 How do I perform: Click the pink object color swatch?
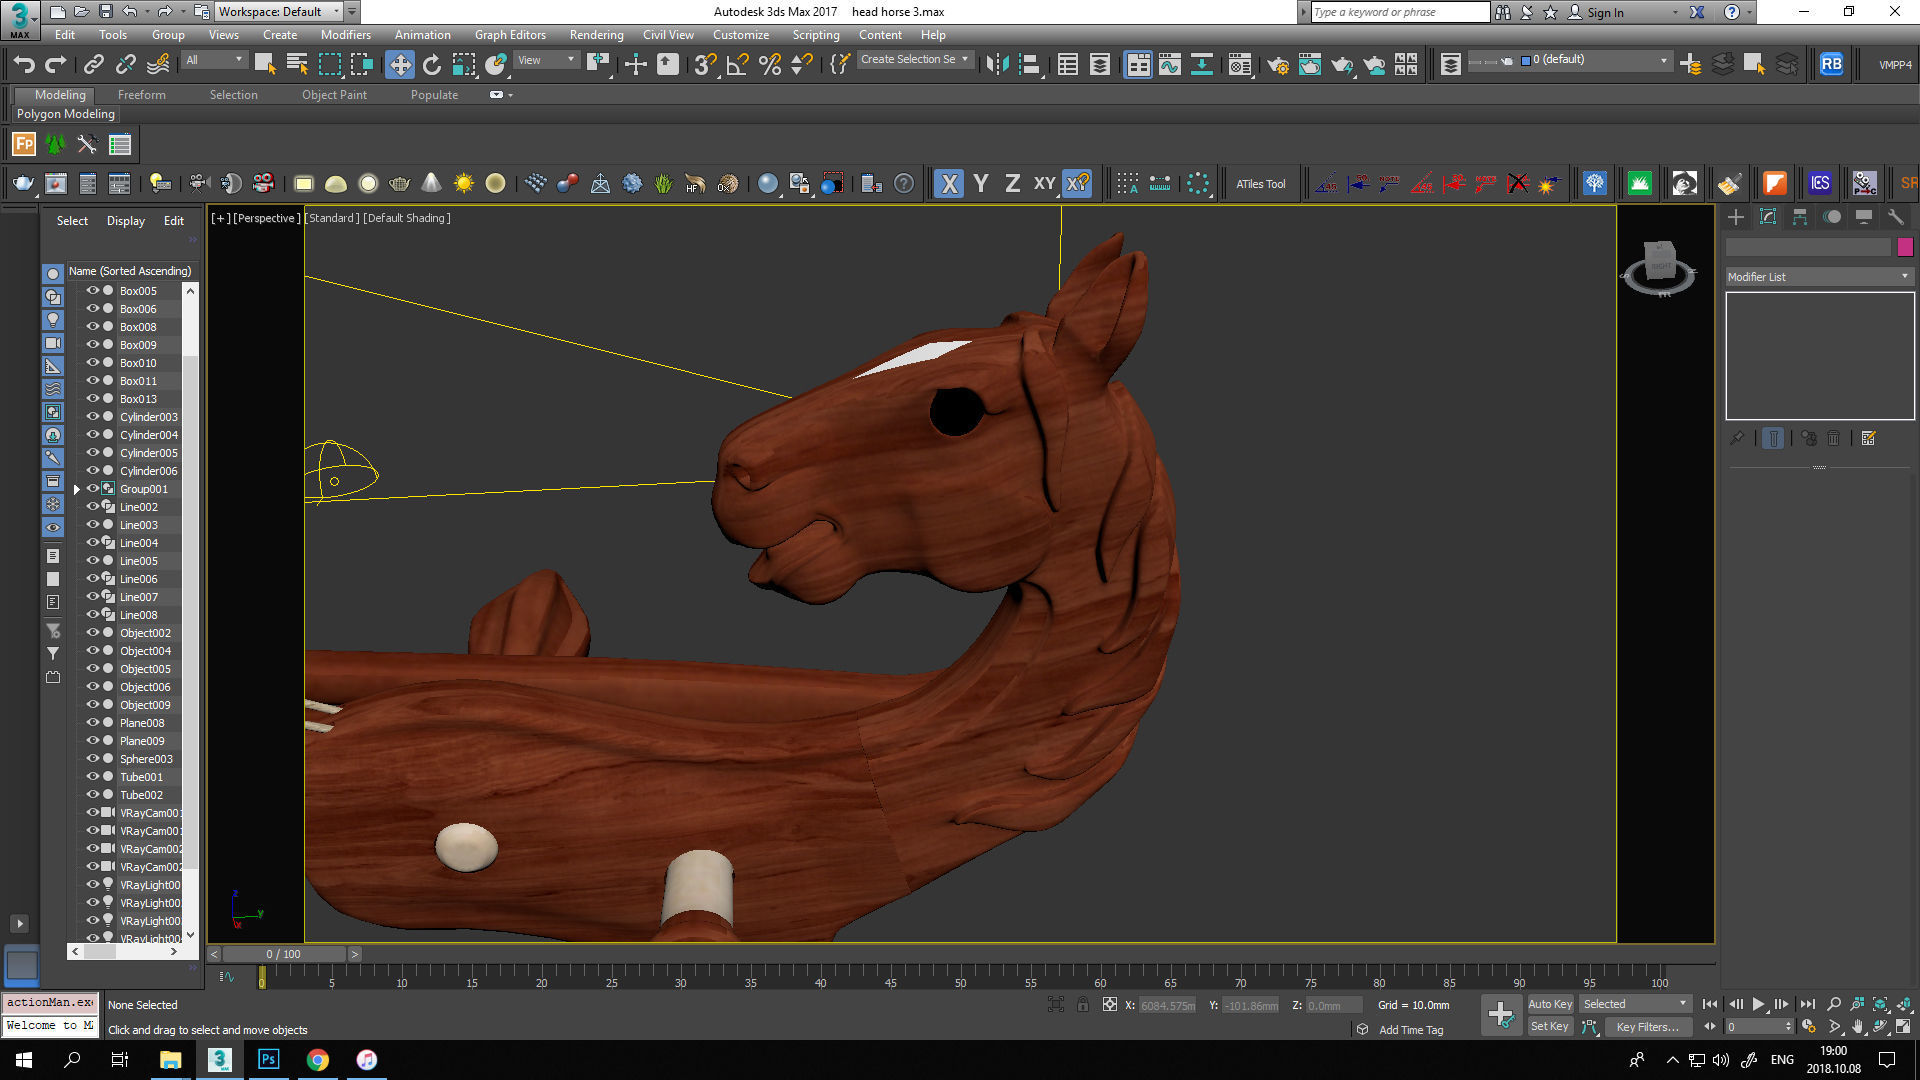click(x=1905, y=247)
